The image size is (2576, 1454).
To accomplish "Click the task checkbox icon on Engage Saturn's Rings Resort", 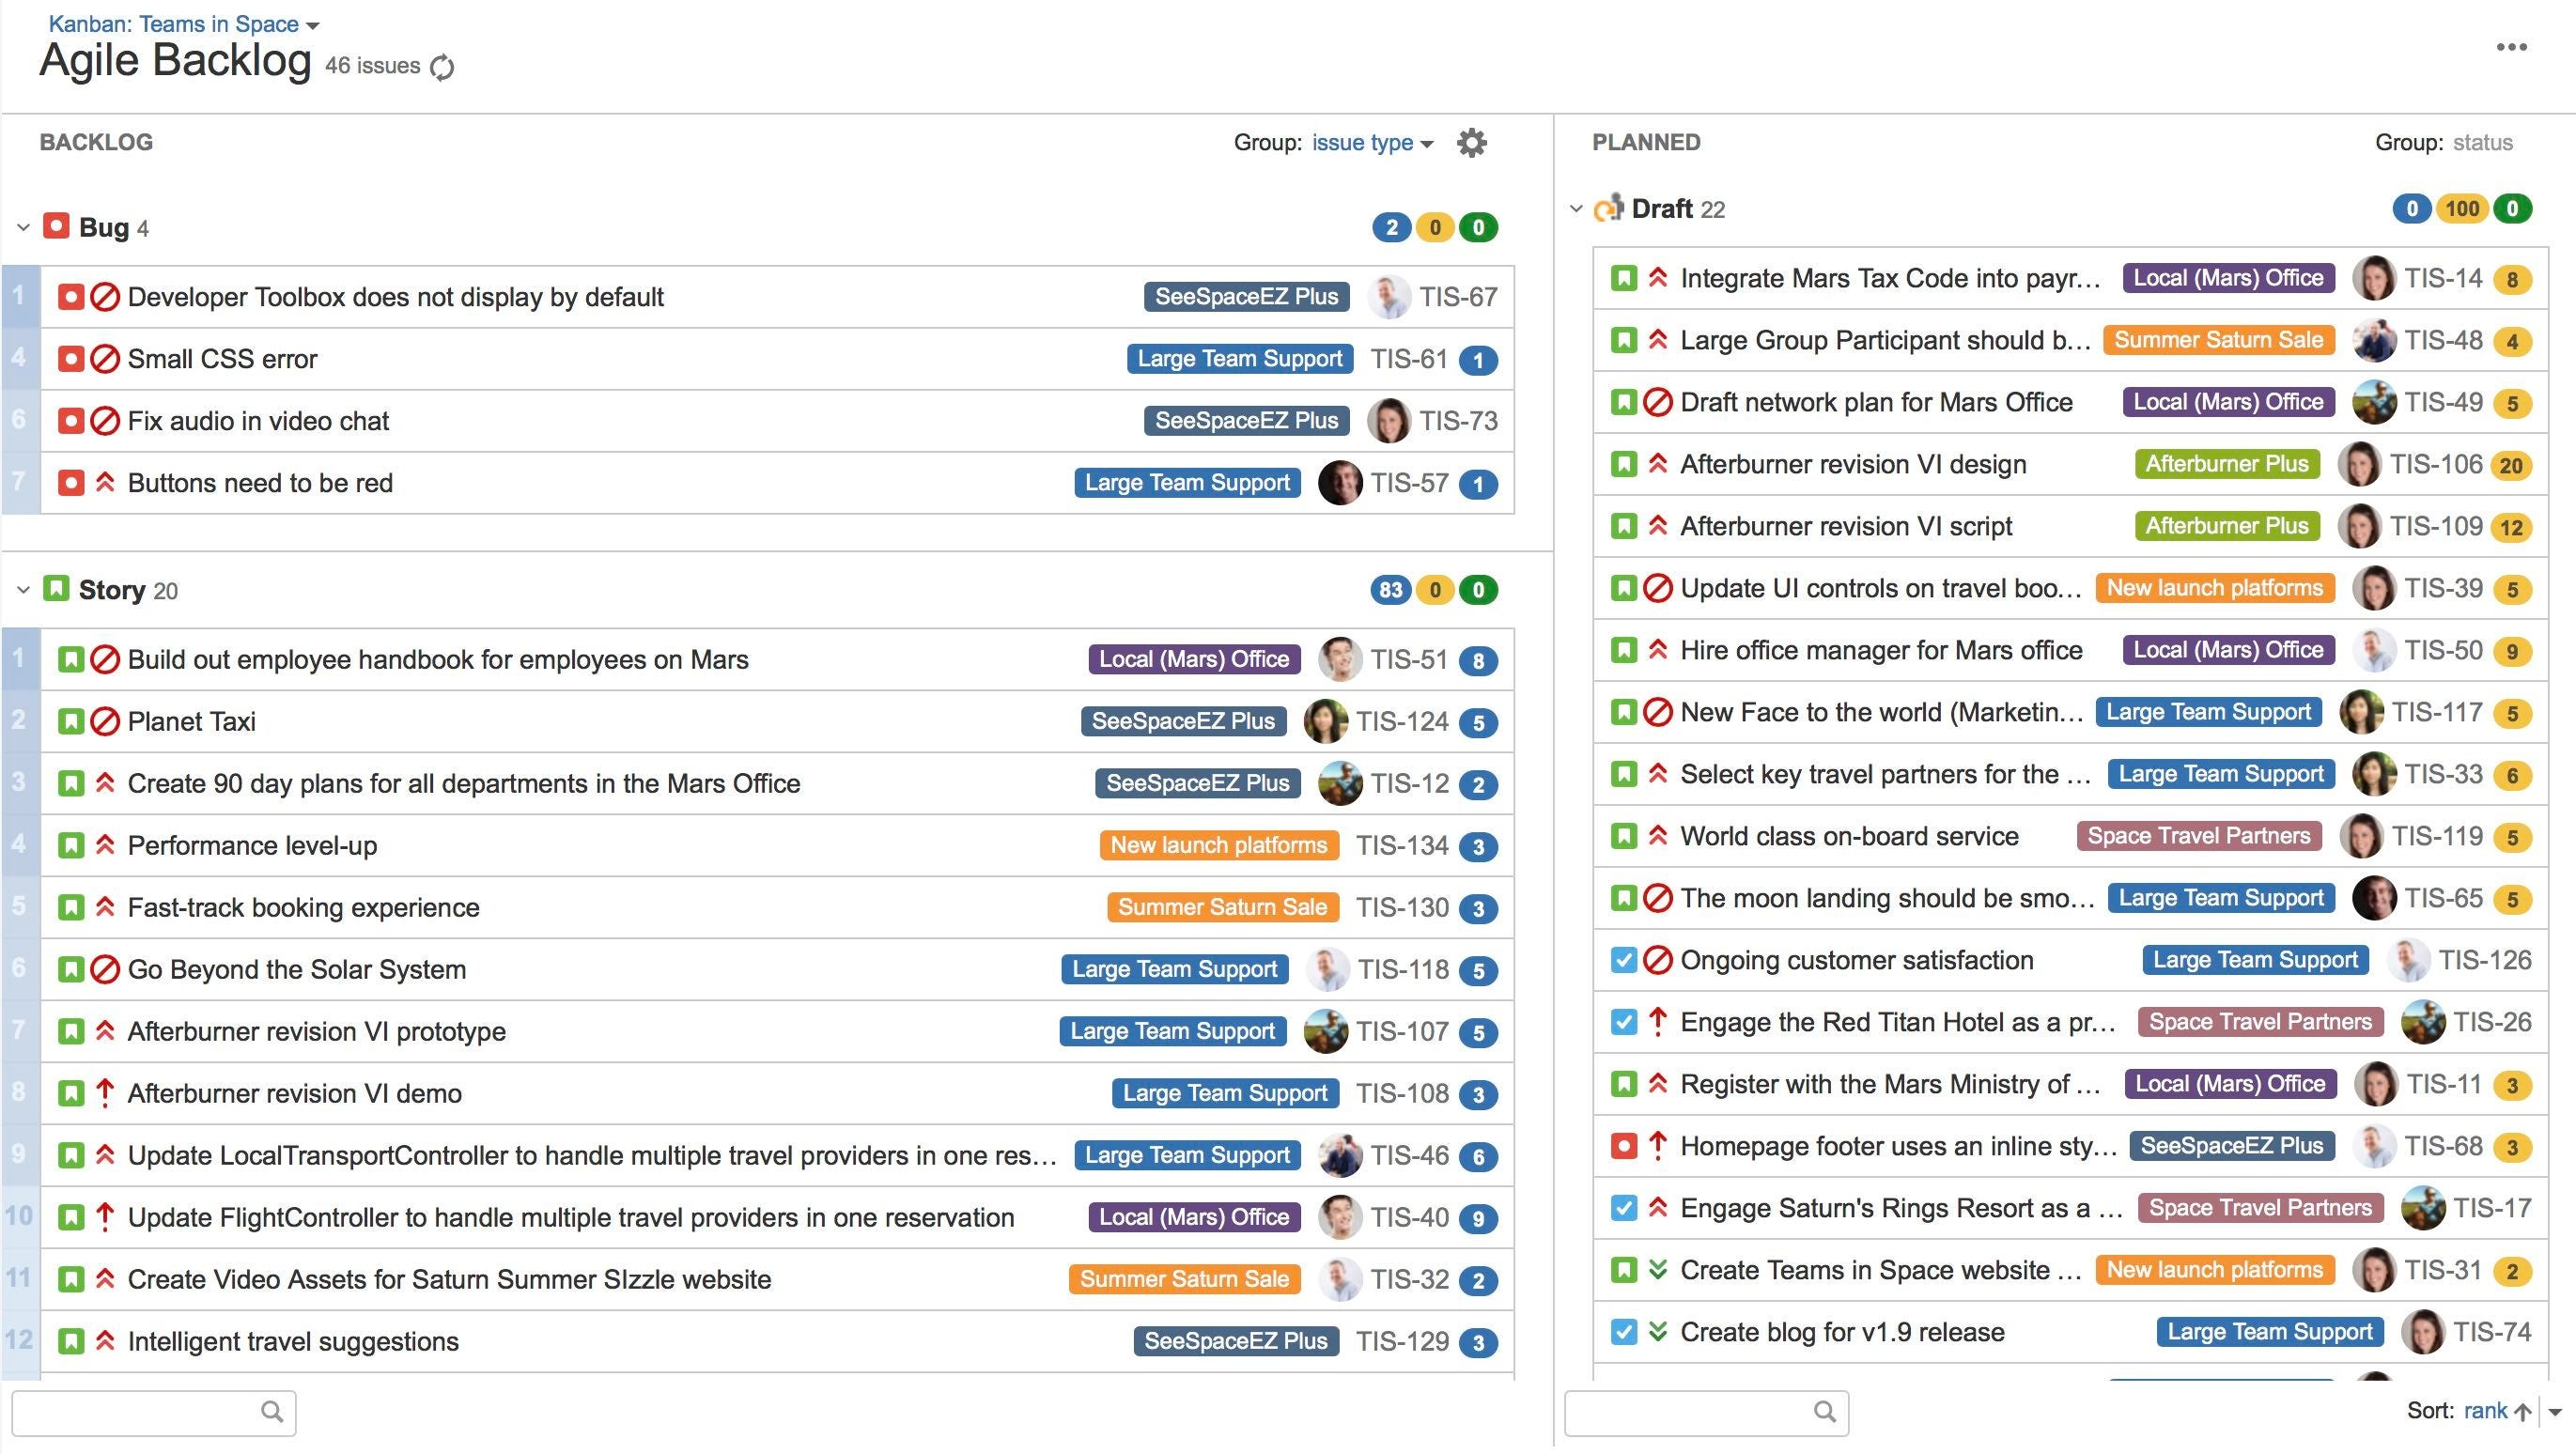I will point(1623,1208).
